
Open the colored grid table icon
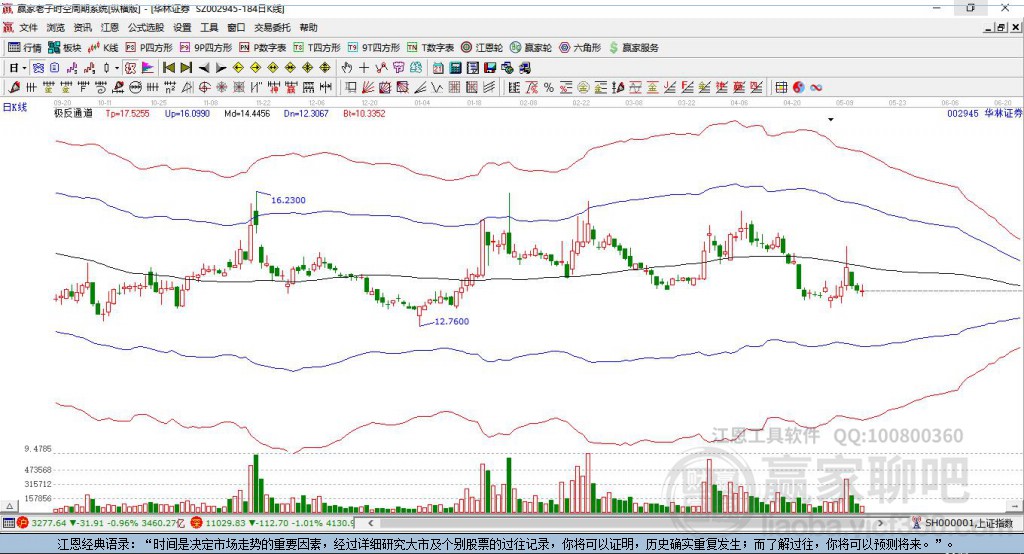(781, 87)
